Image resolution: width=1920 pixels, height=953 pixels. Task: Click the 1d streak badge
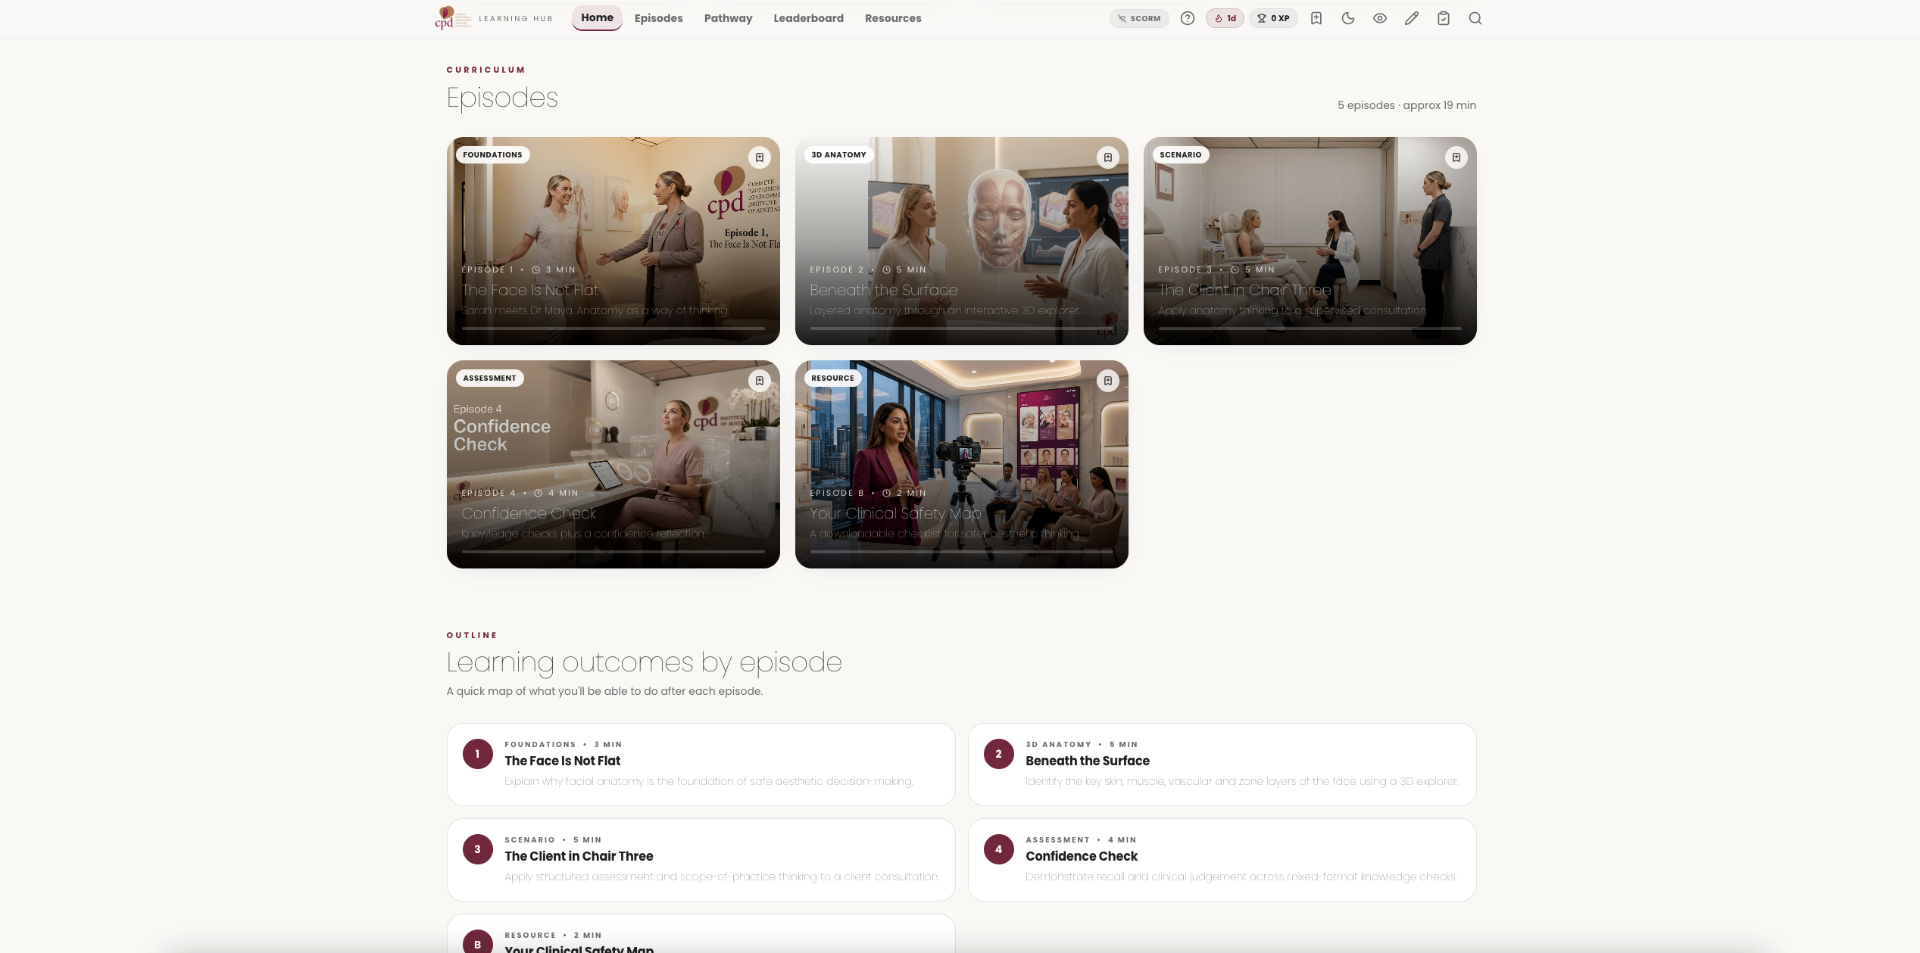[x=1225, y=18]
